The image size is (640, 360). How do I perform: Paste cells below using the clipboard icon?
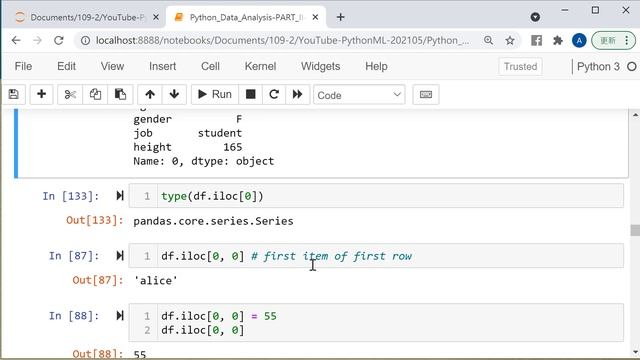pos(120,95)
